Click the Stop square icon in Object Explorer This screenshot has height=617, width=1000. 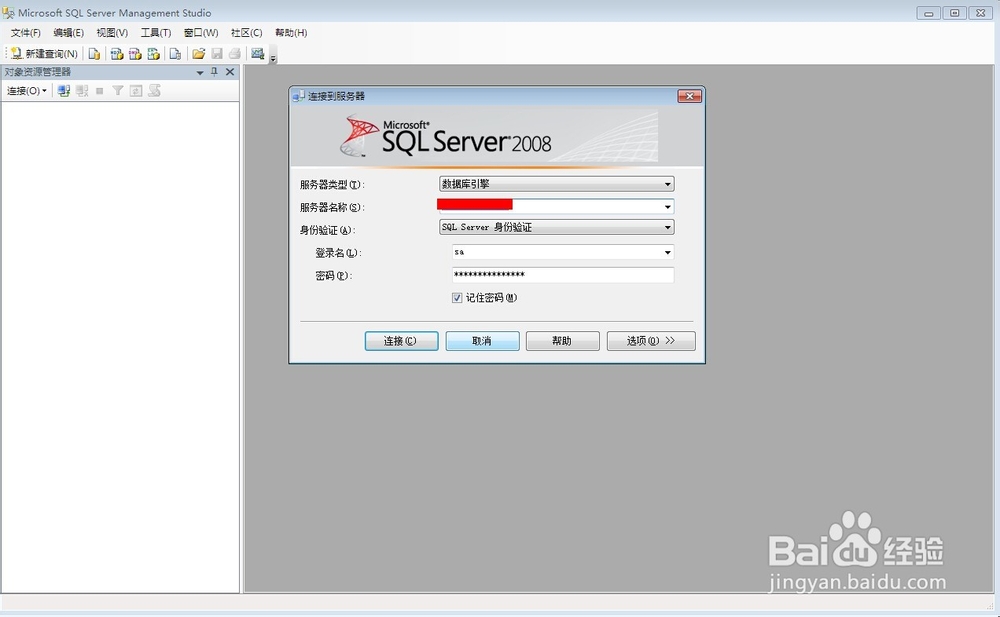coord(99,91)
